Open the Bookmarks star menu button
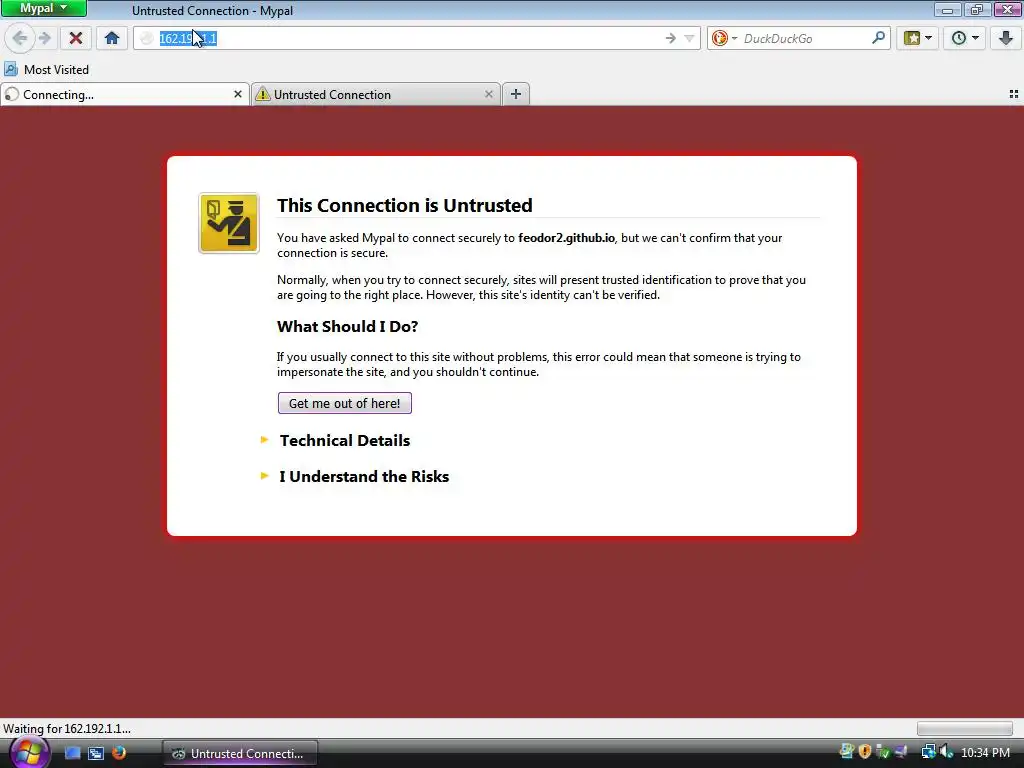The width and height of the screenshot is (1024, 768). click(x=912, y=39)
